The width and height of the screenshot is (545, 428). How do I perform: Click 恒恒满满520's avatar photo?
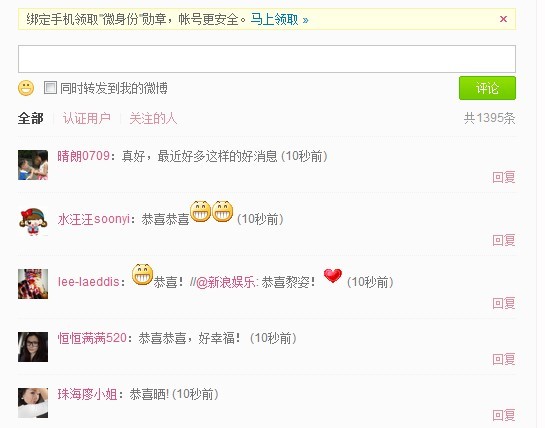[x=33, y=347]
